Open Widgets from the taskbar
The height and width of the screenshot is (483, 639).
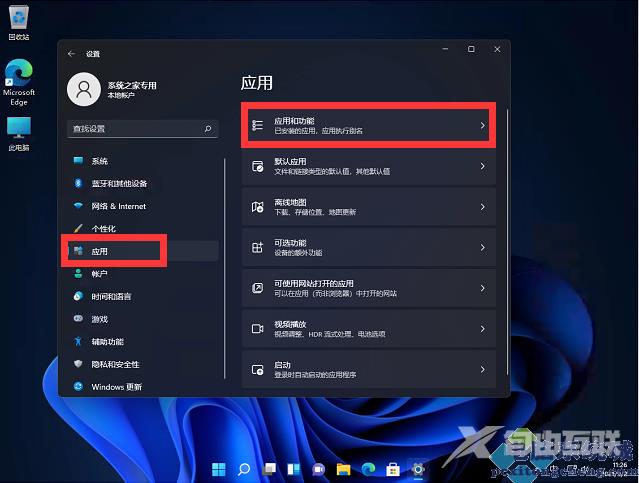294,470
